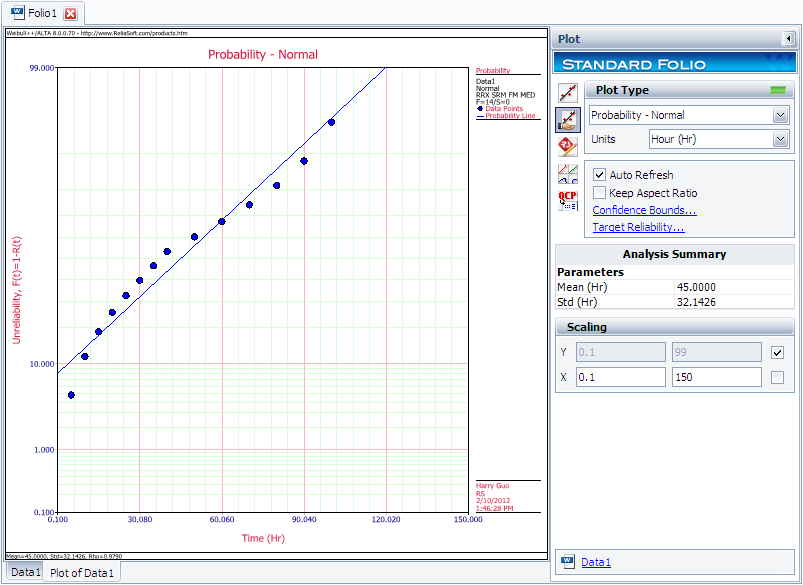Viewport: 803px width, 585px height.
Task: Open the Confidence Bounds... link
Action: (x=644, y=210)
